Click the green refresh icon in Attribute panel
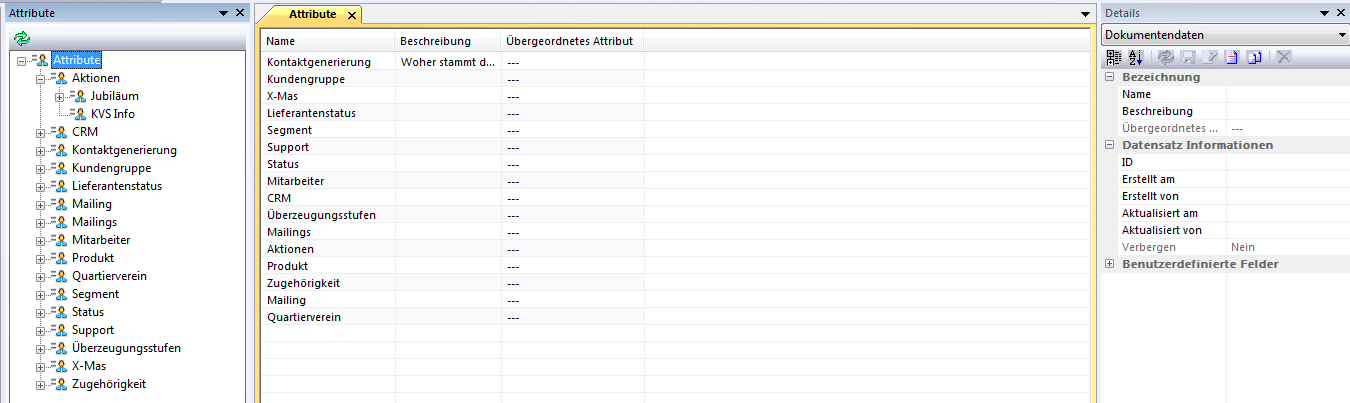1350x403 pixels. pos(21,38)
